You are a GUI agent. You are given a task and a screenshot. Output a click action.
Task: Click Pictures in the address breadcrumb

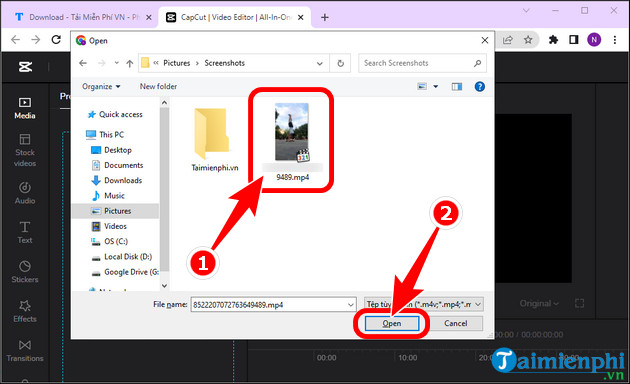coord(176,63)
